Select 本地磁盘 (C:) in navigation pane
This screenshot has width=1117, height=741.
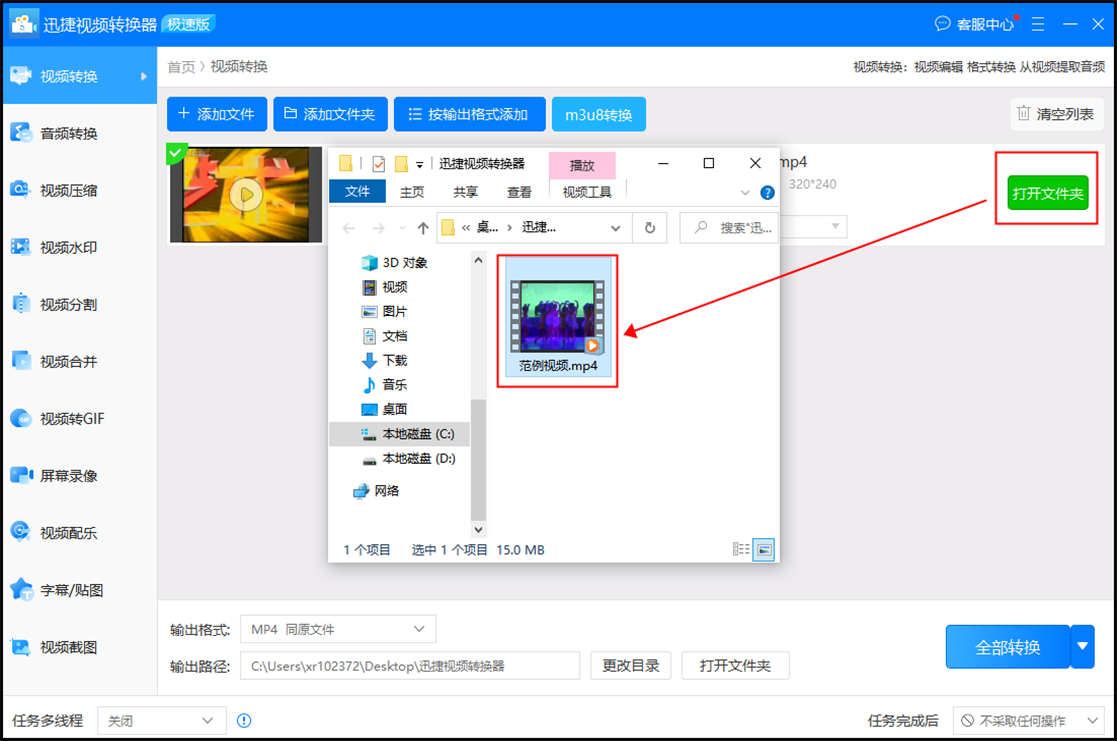coord(400,434)
